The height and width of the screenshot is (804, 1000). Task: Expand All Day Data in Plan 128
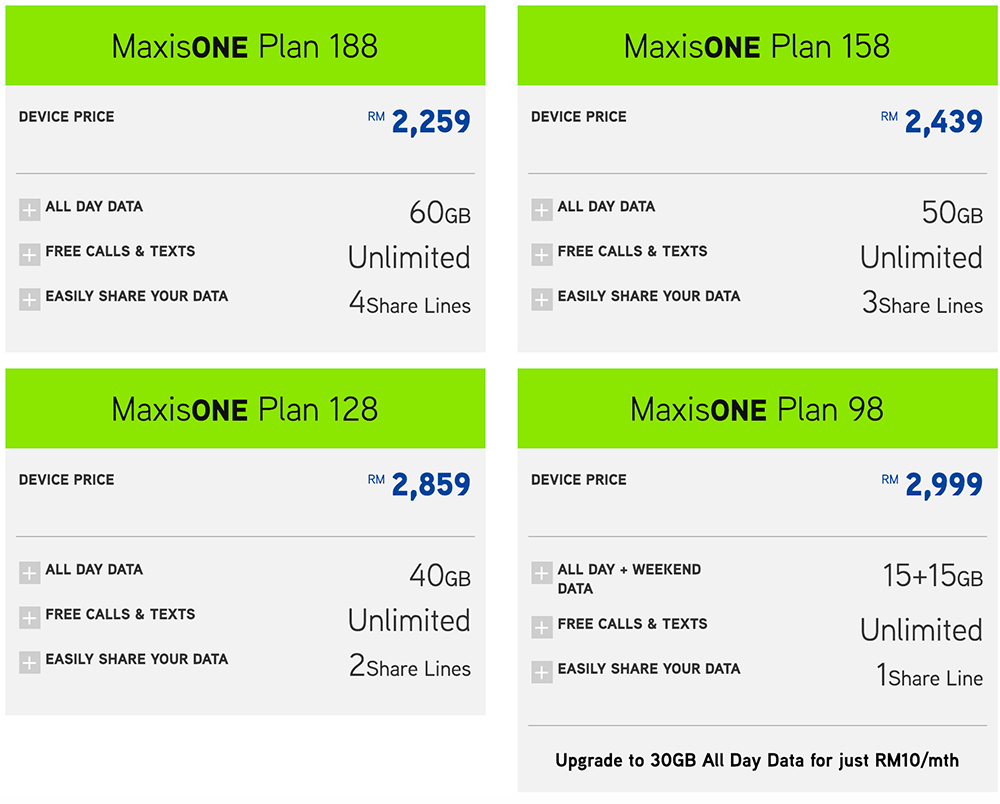pyautogui.click(x=30, y=573)
